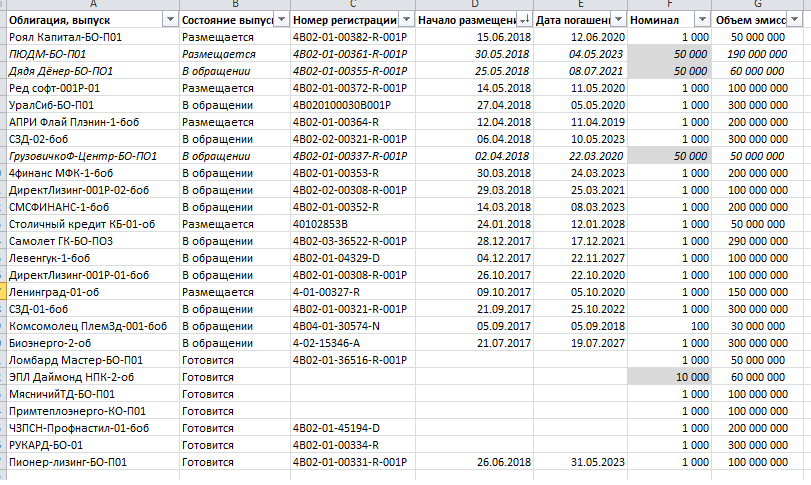Select cell Роял Капитал-БО-П01
The image size is (811, 485).
point(93,37)
